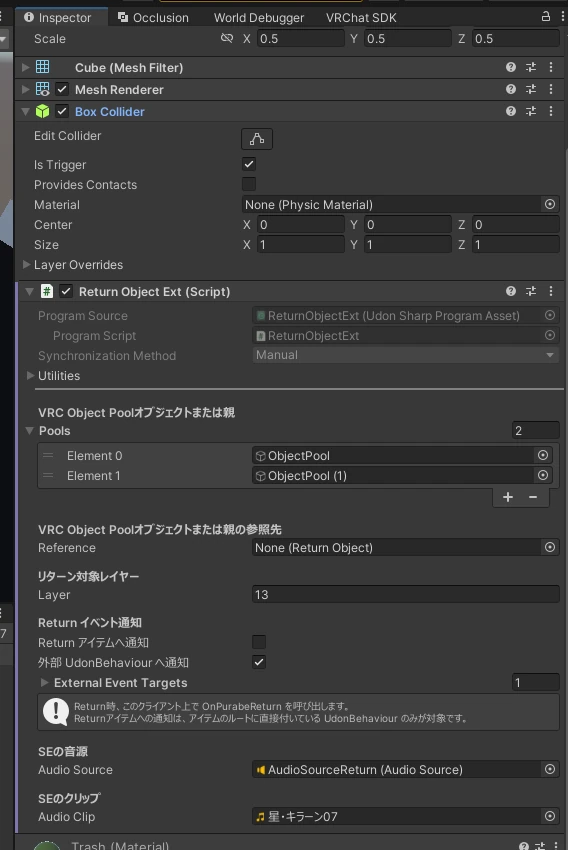
Task: Open the Element 1 object picker
Action: click(543, 475)
